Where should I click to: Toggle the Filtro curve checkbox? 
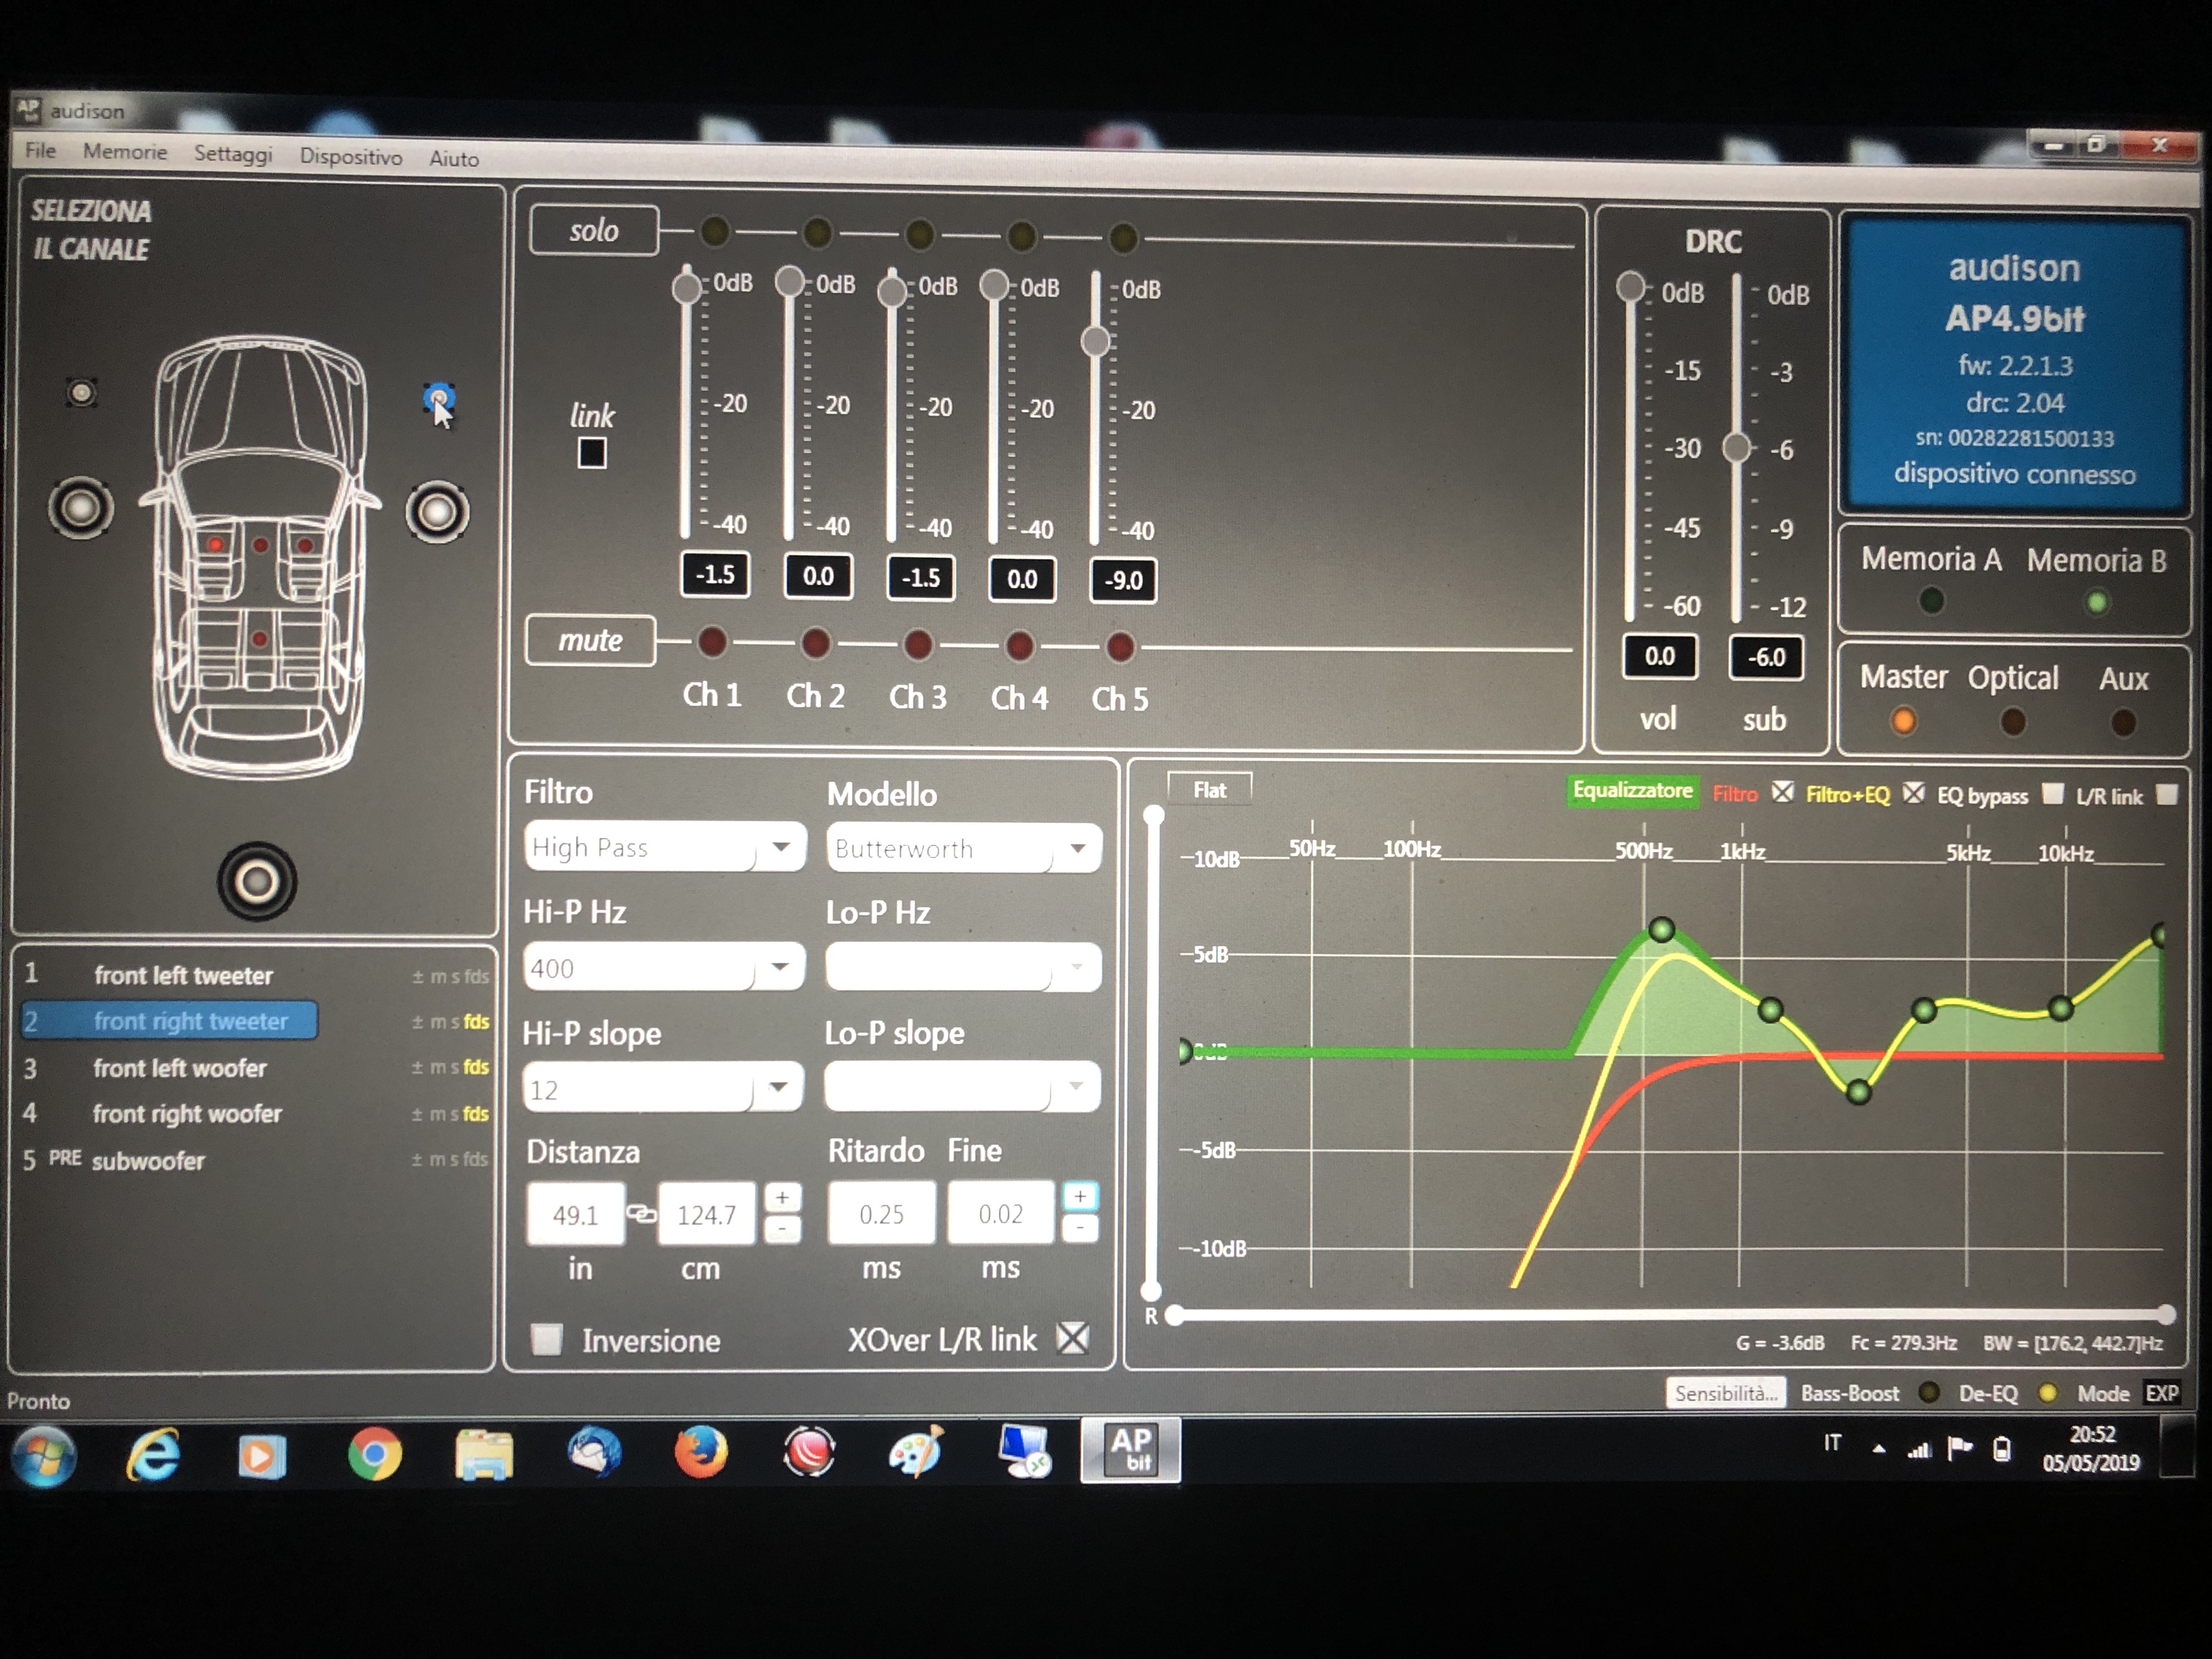pos(1782,793)
